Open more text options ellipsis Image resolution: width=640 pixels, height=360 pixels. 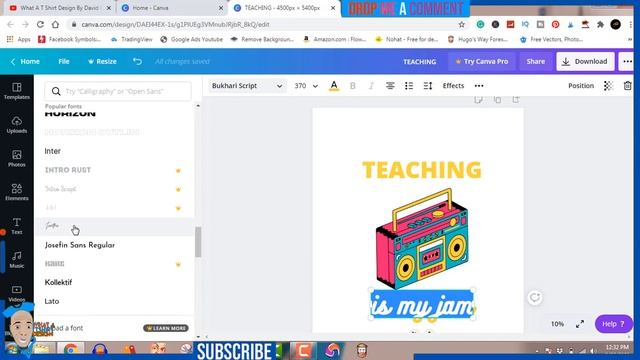click(479, 86)
